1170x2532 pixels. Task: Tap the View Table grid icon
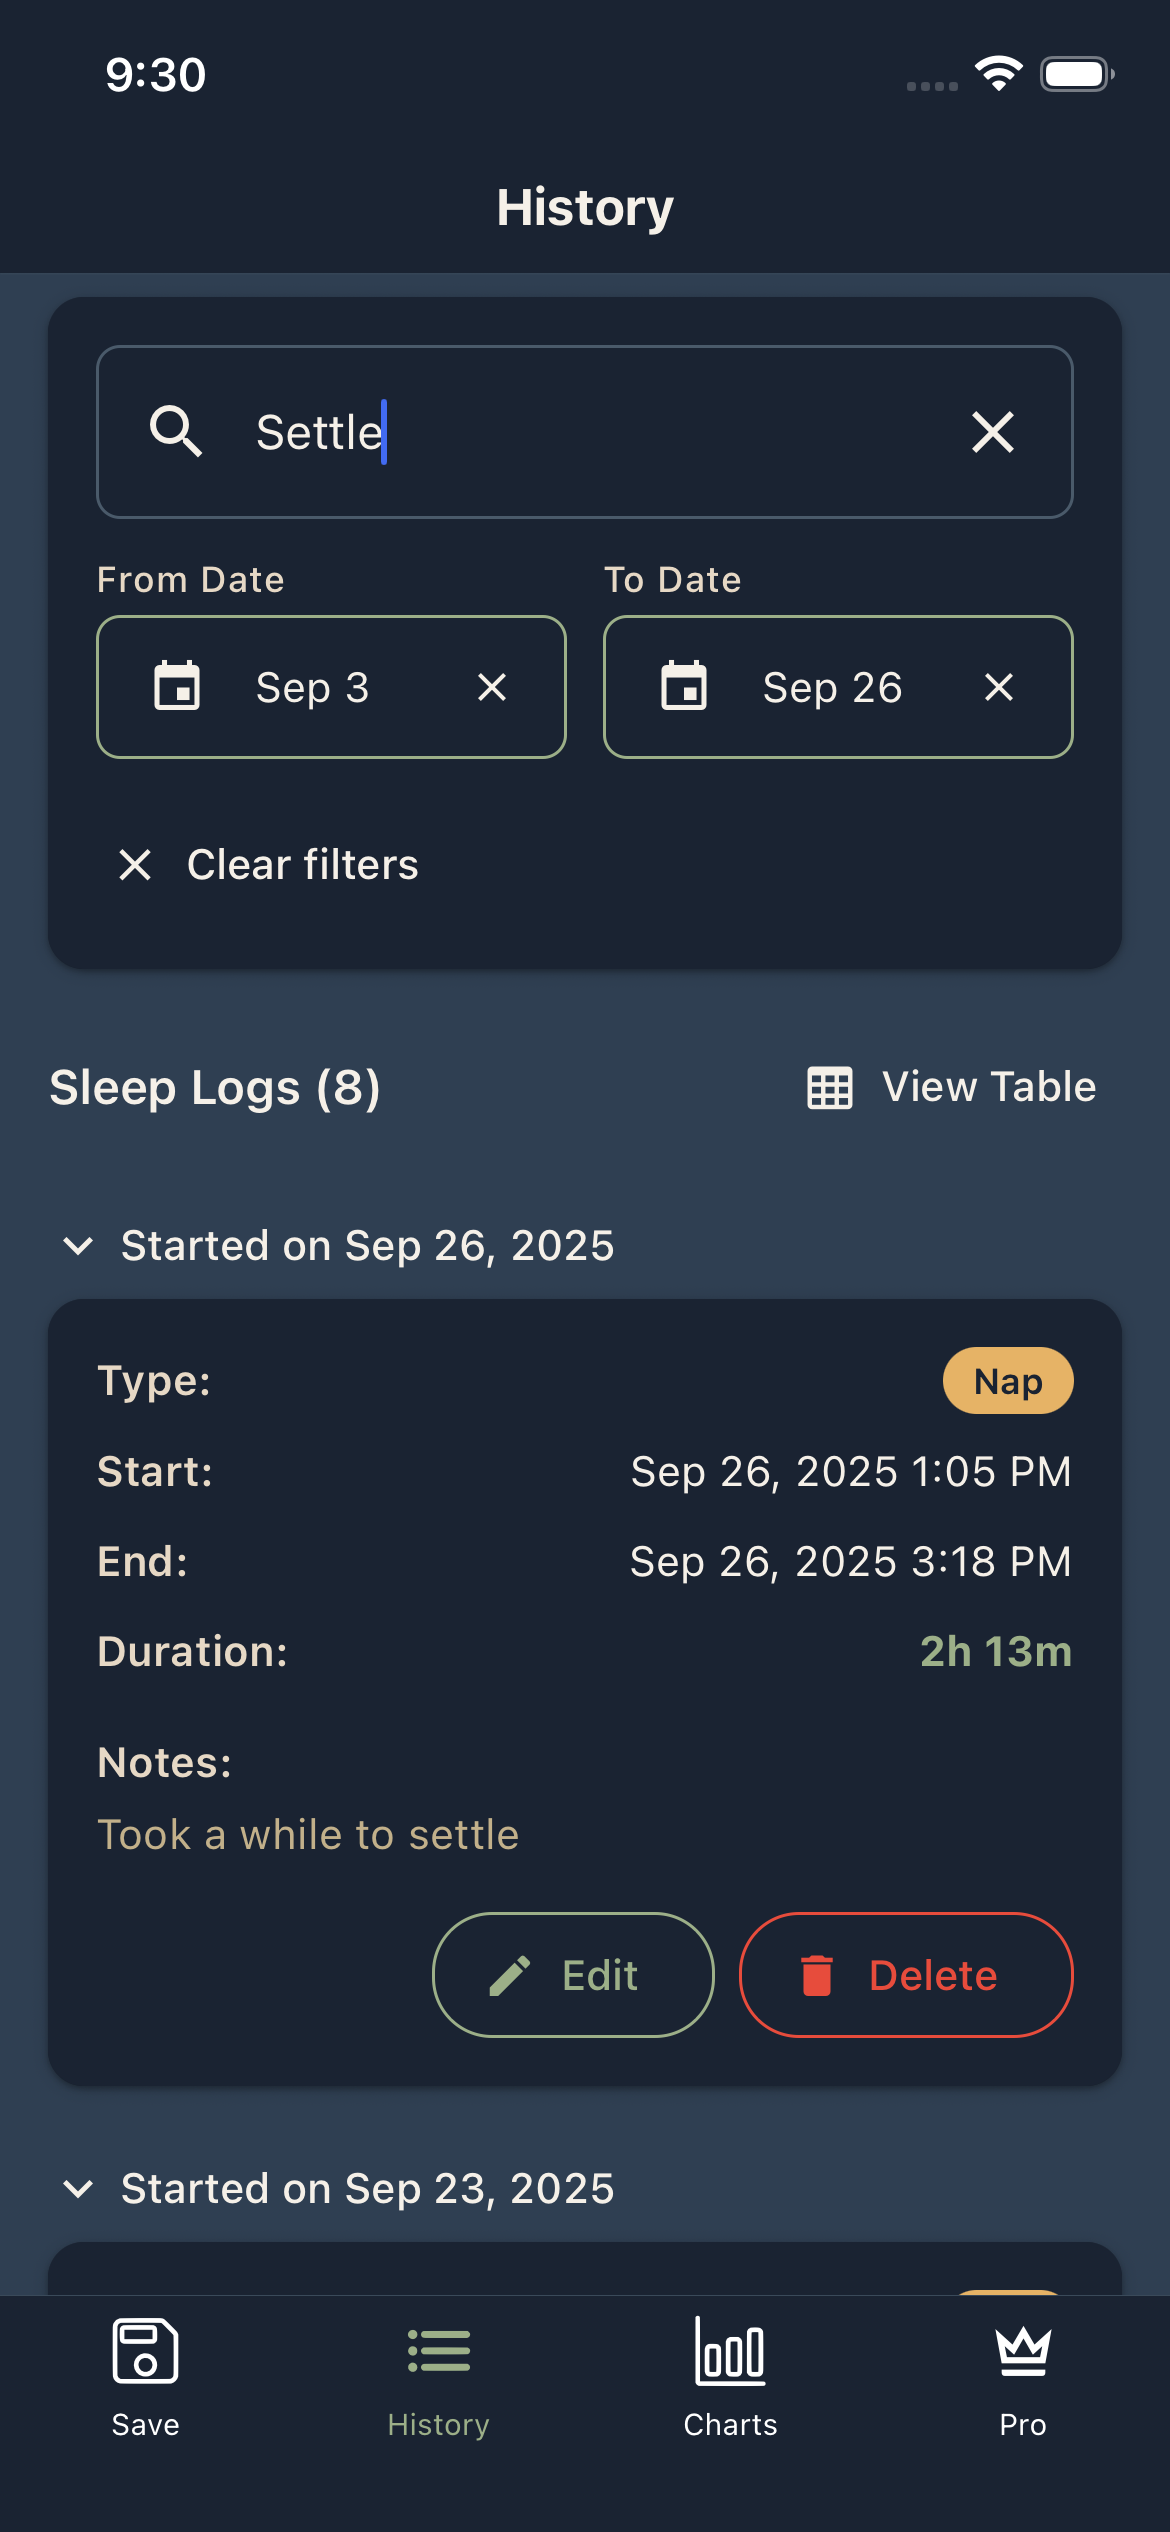(x=830, y=1088)
